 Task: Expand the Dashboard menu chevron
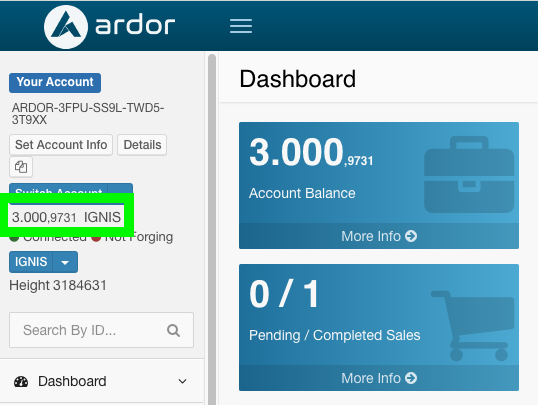183,381
